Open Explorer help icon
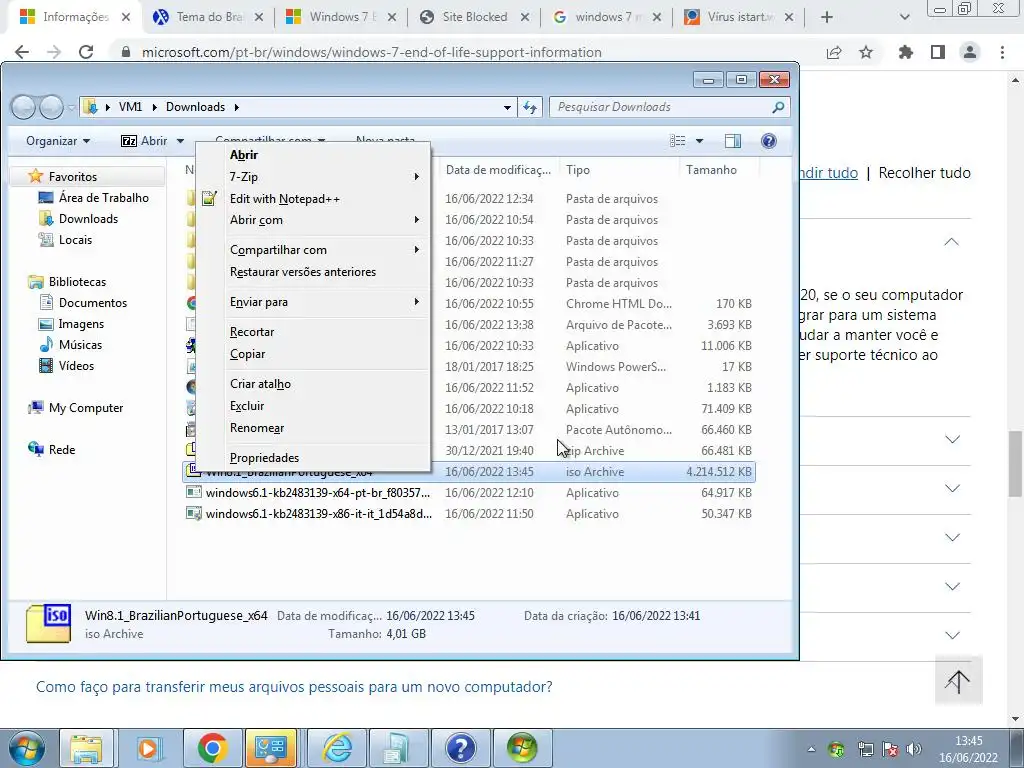 click(x=769, y=141)
